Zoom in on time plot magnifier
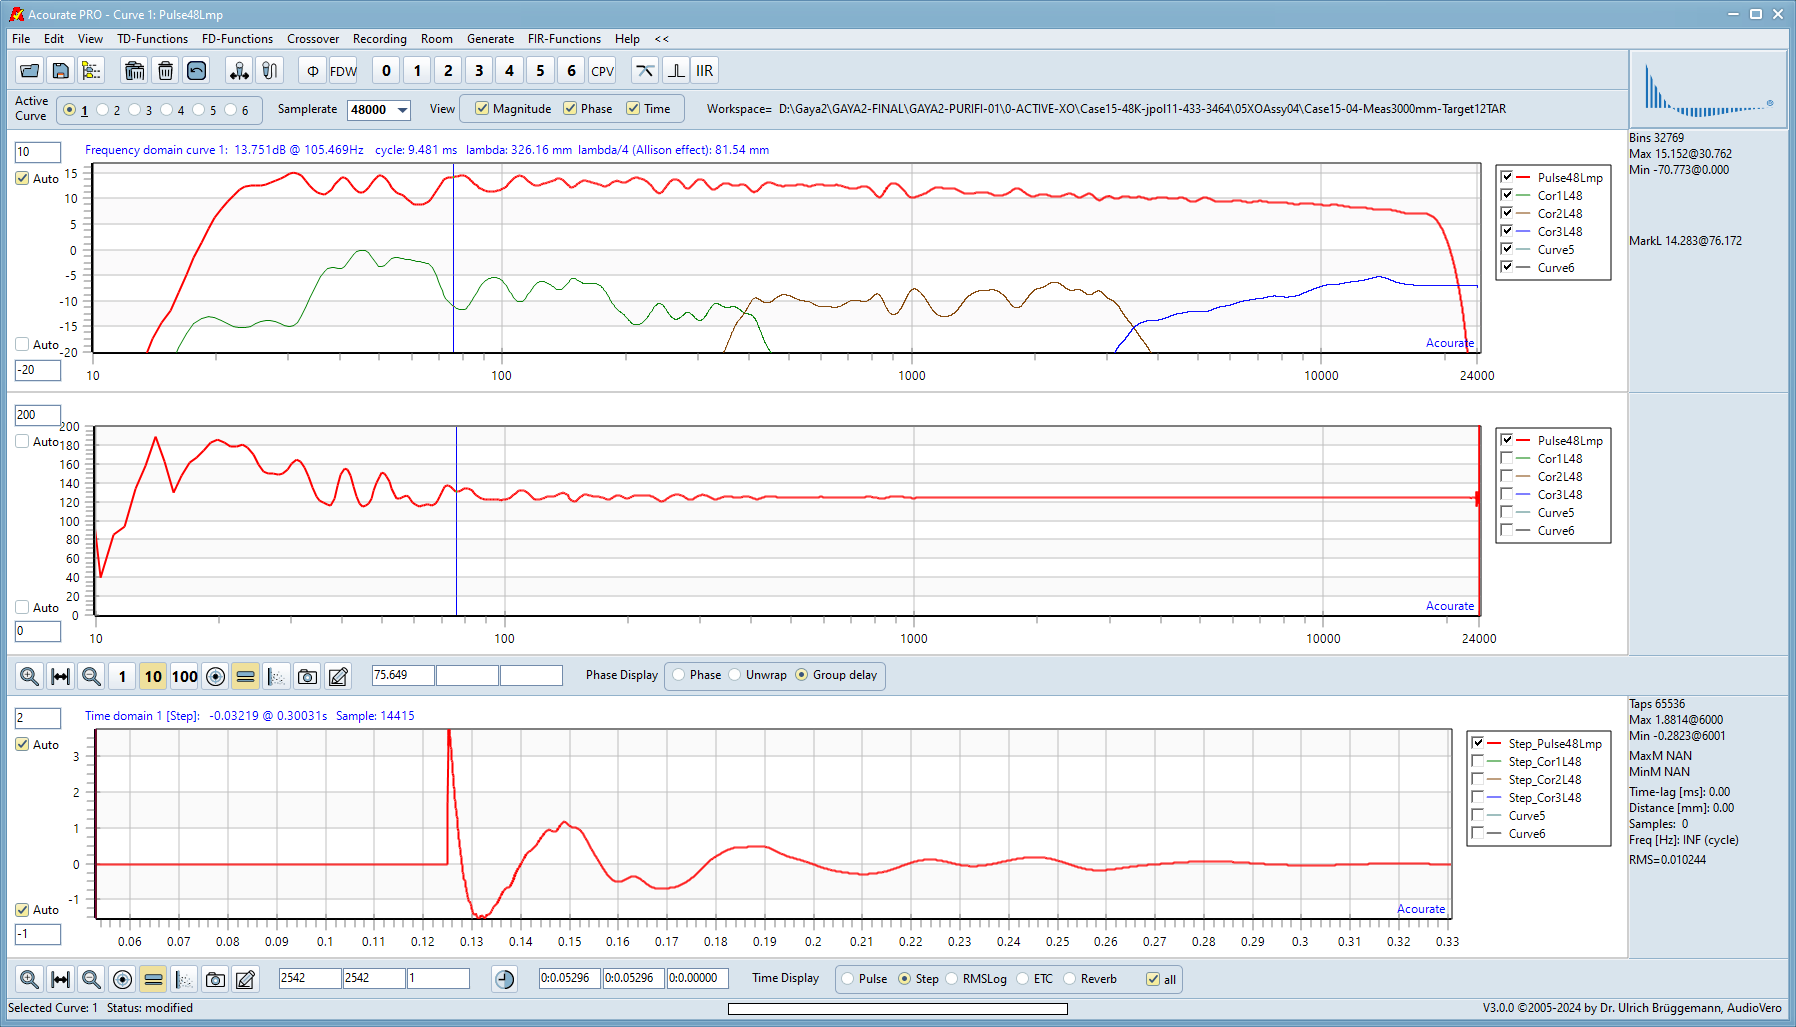The width and height of the screenshot is (1796, 1027). (29, 980)
